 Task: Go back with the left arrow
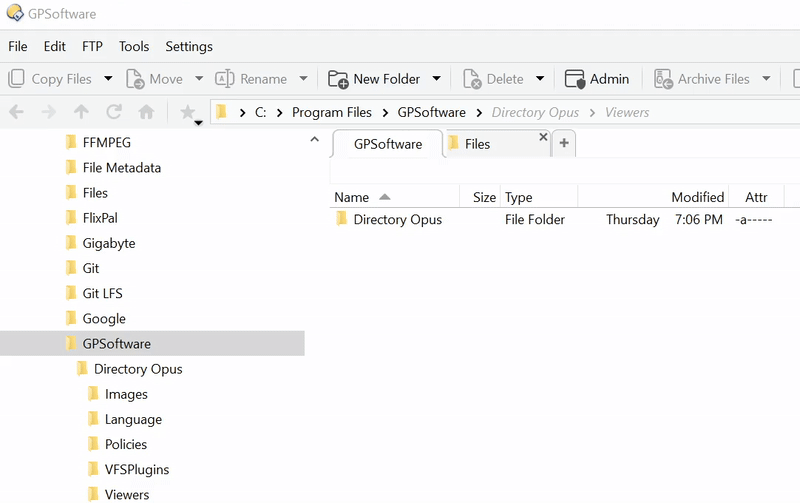coord(16,112)
